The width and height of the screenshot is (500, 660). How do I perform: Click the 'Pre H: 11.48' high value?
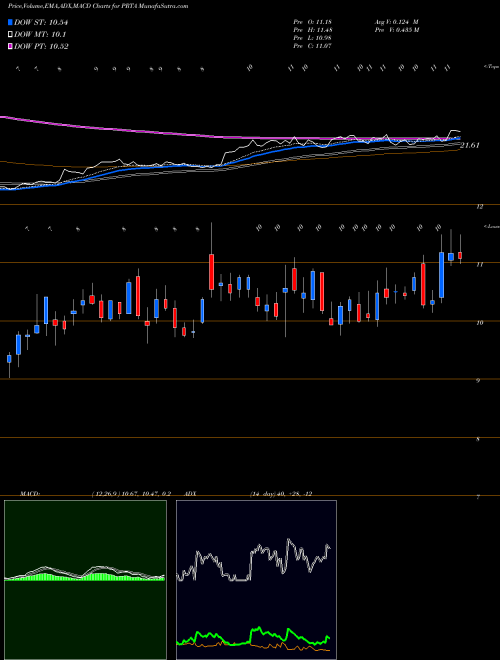click(x=313, y=30)
